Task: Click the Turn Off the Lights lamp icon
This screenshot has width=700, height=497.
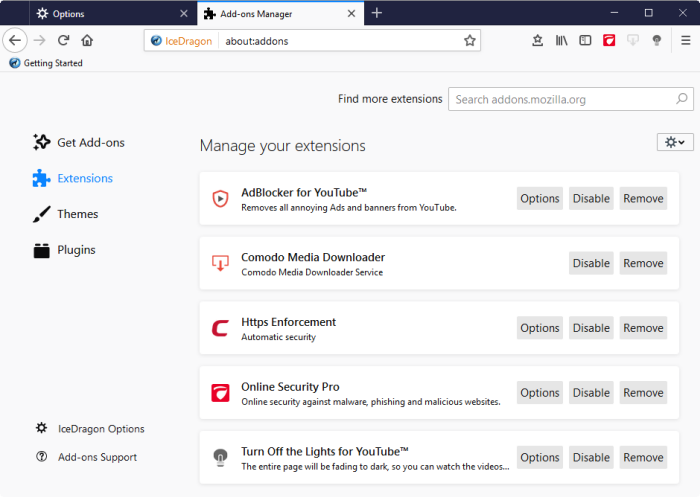Action: [x=657, y=40]
